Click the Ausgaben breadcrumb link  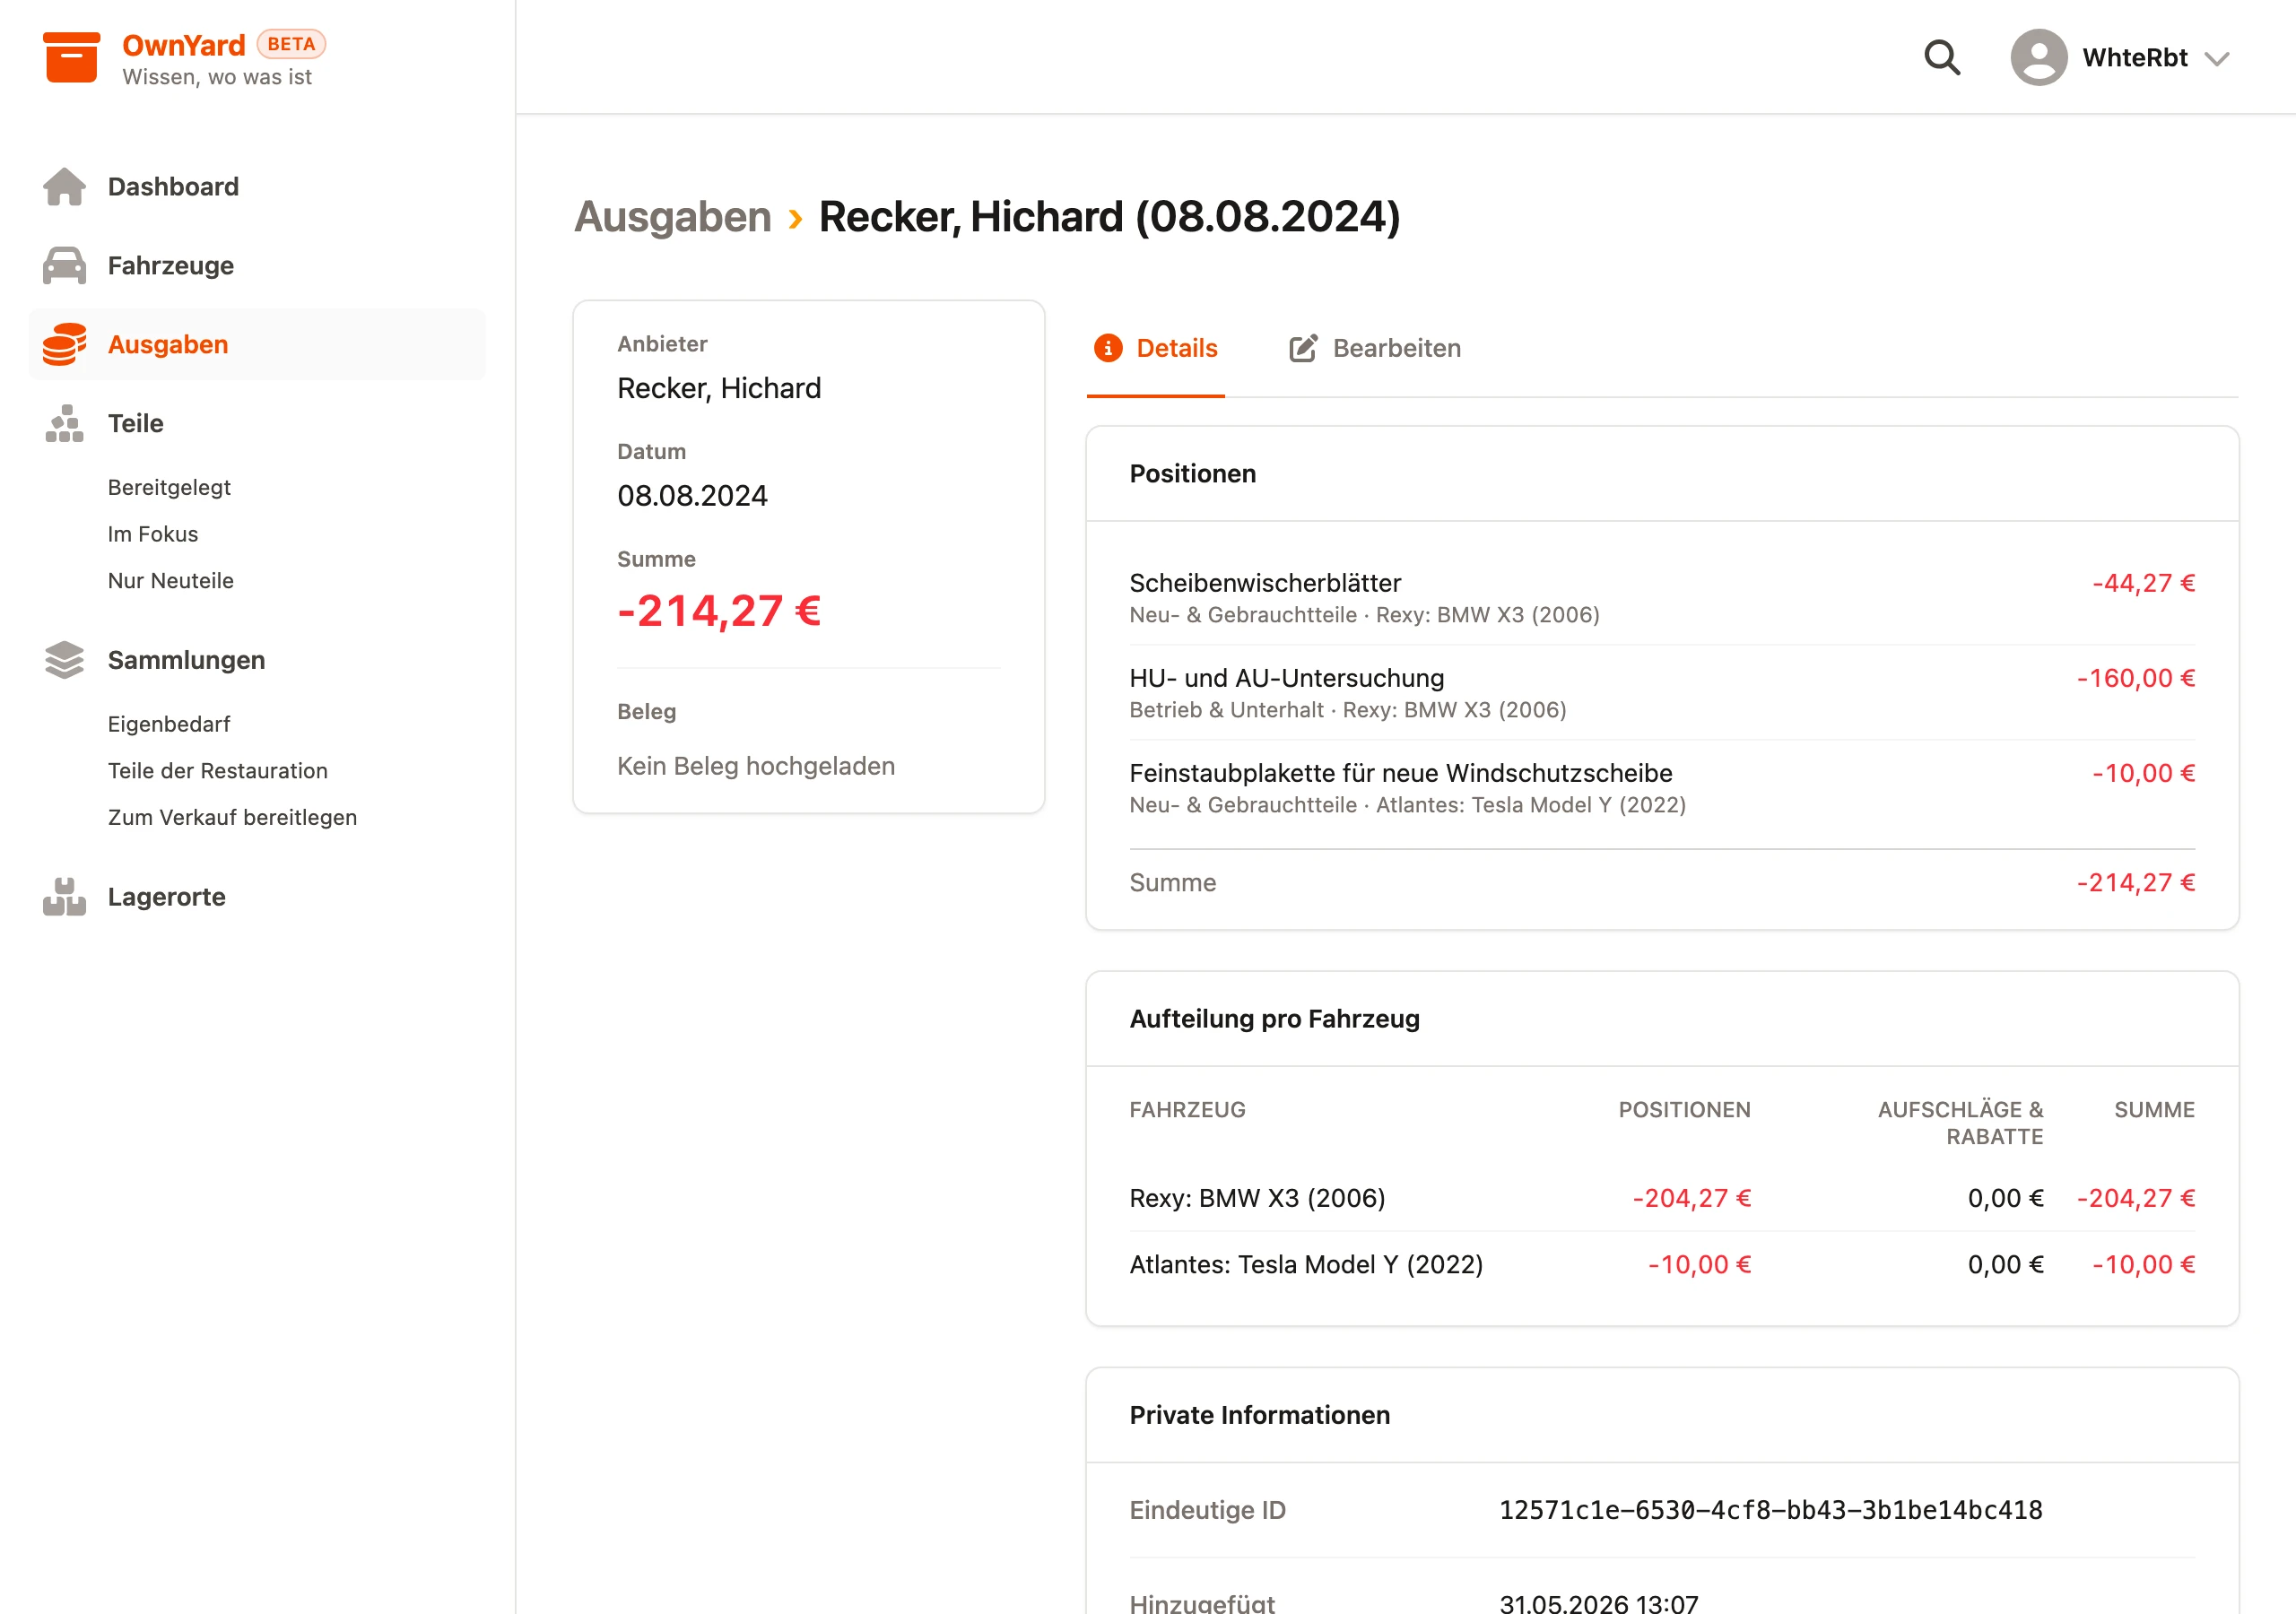point(673,217)
